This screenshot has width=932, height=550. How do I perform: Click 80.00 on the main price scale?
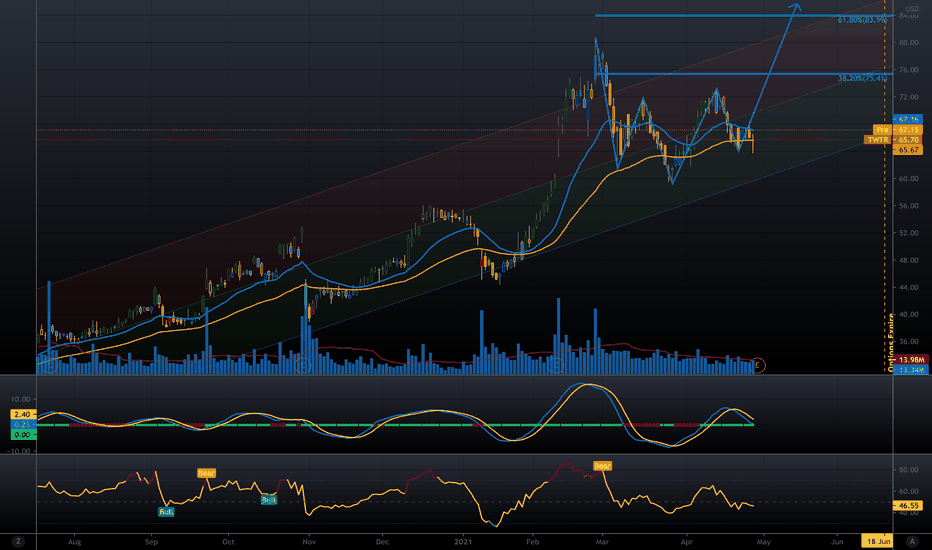909,43
